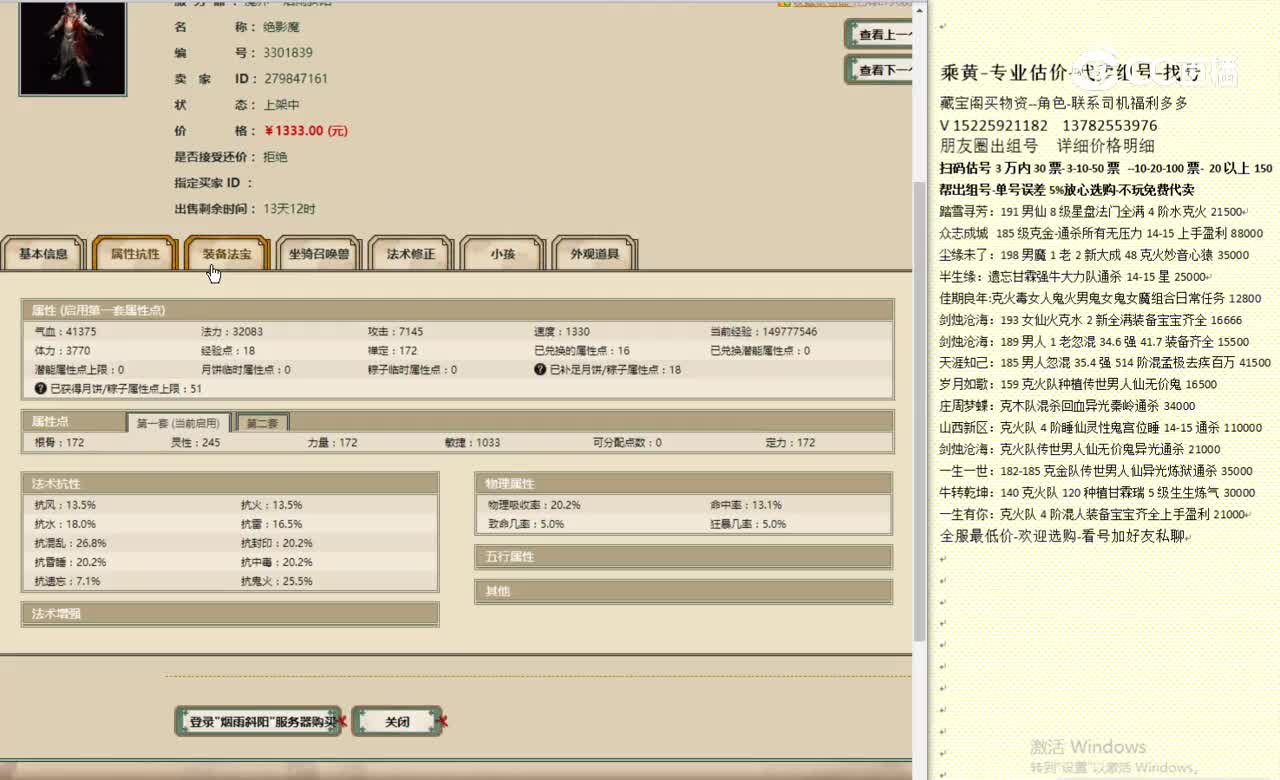Click the 登录"烟雨斜阳"服务器购买 button

(x=258, y=721)
